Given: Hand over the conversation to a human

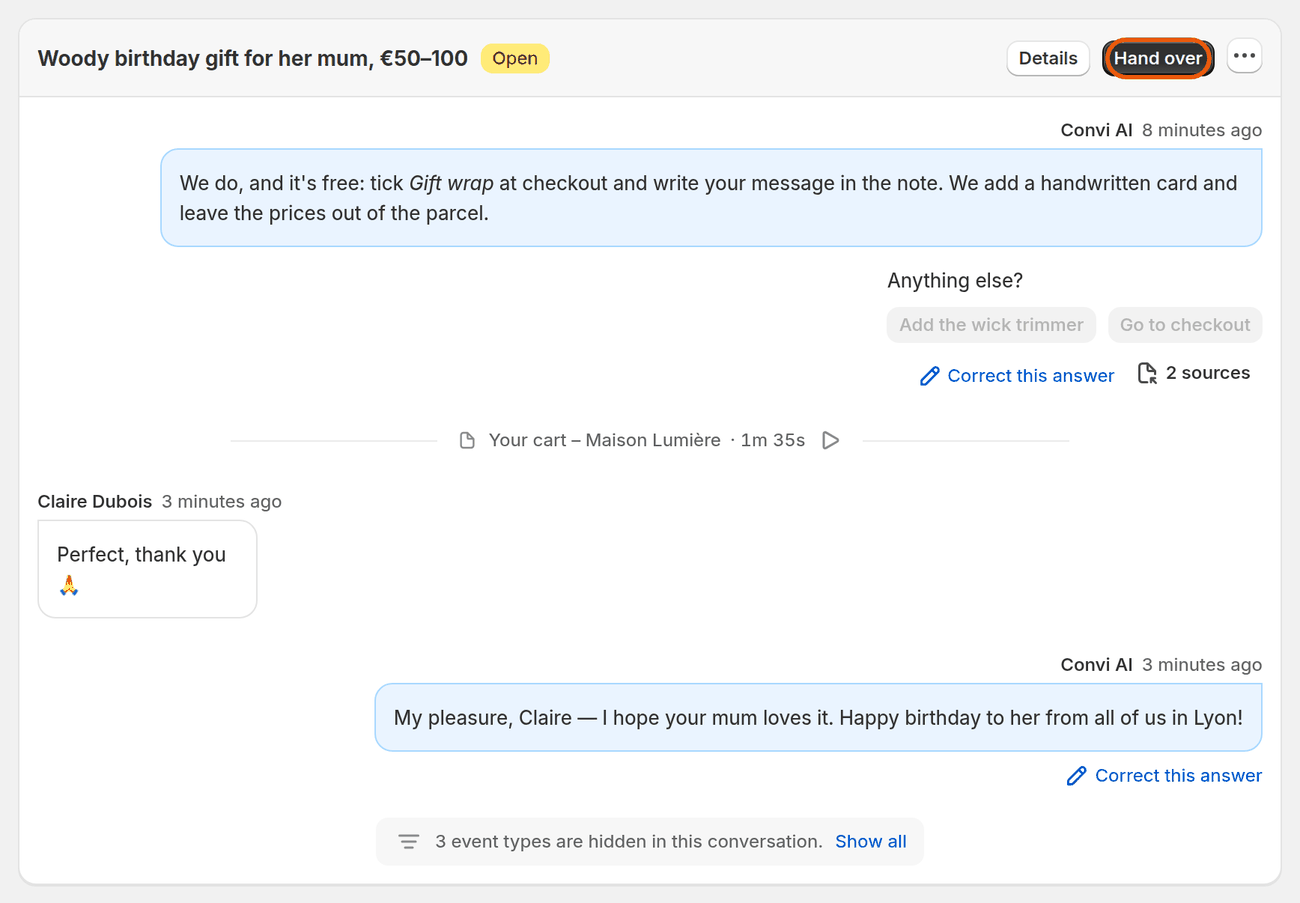Looking at the screenshot, I should [x=1158, y=58].
